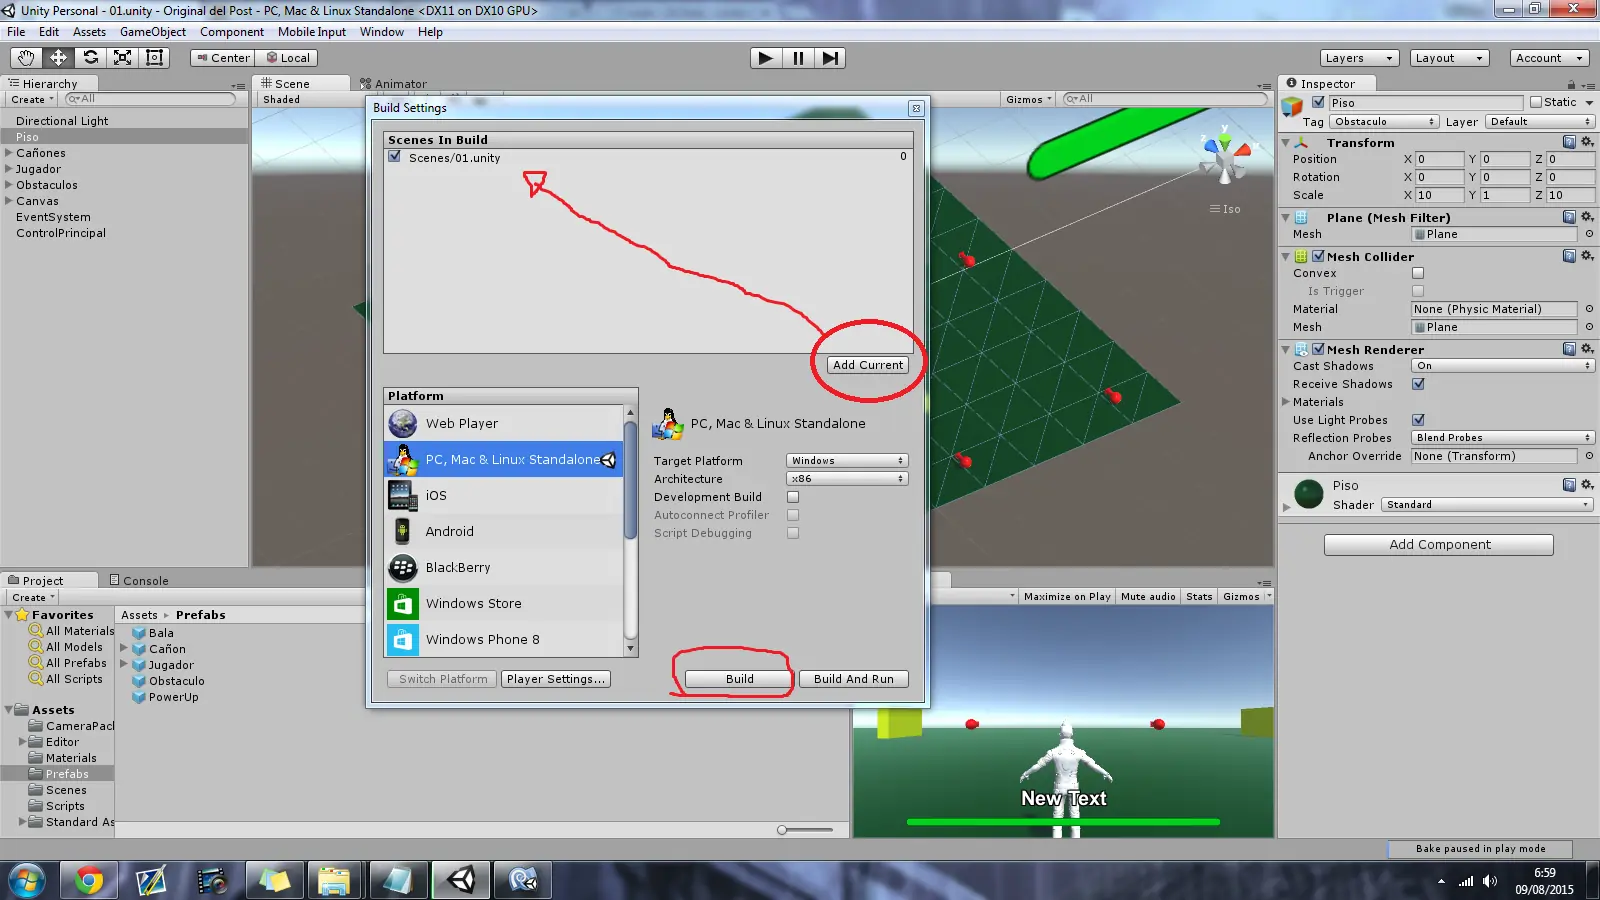Viewport: 1600px width, 900px height.
Task: Disable the Mesh Collider component checkbox
Action: [x=1318, y=257]
